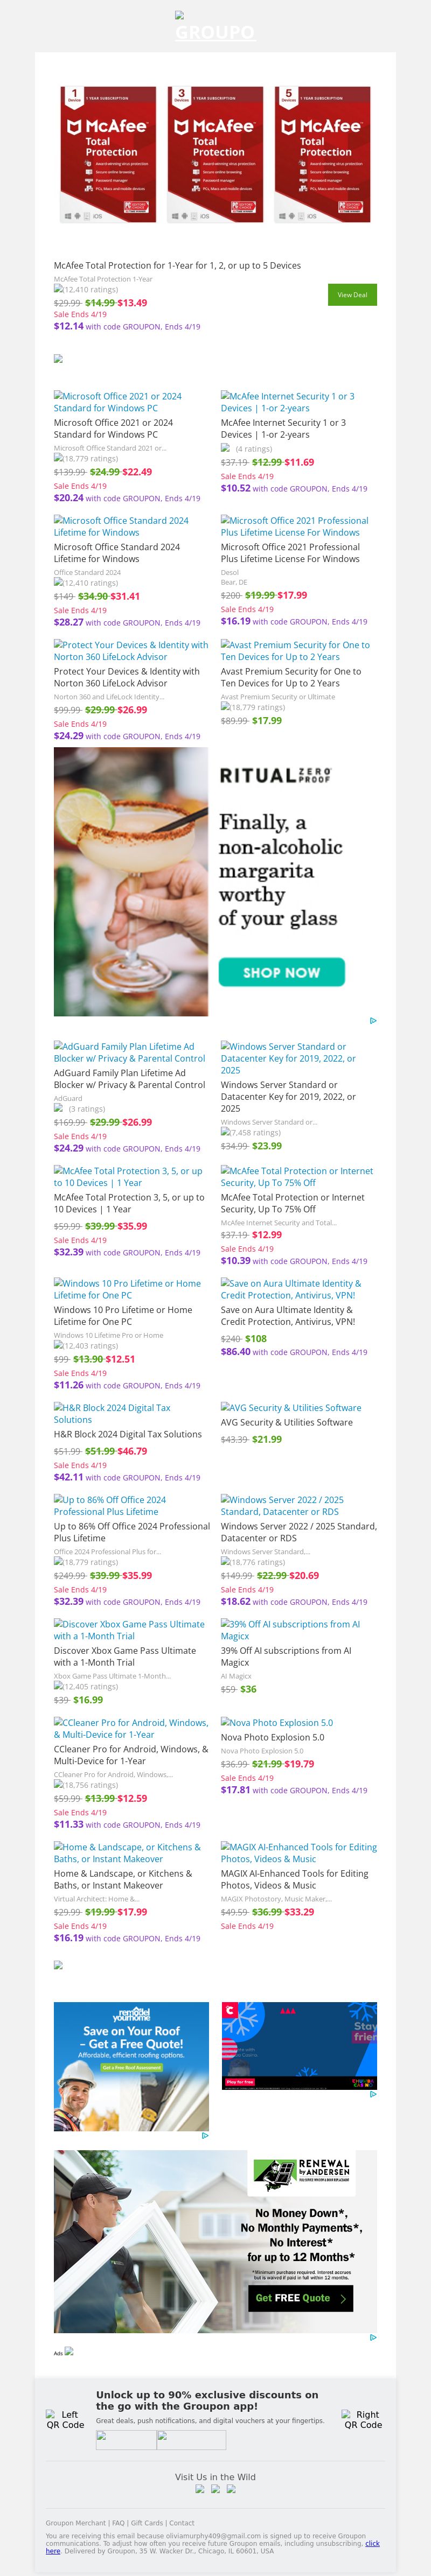Open the Microsoft Office Standard 2024 Lifetime deal
431x2576 pixels.
pyautogui.click(x=121, y=526)
